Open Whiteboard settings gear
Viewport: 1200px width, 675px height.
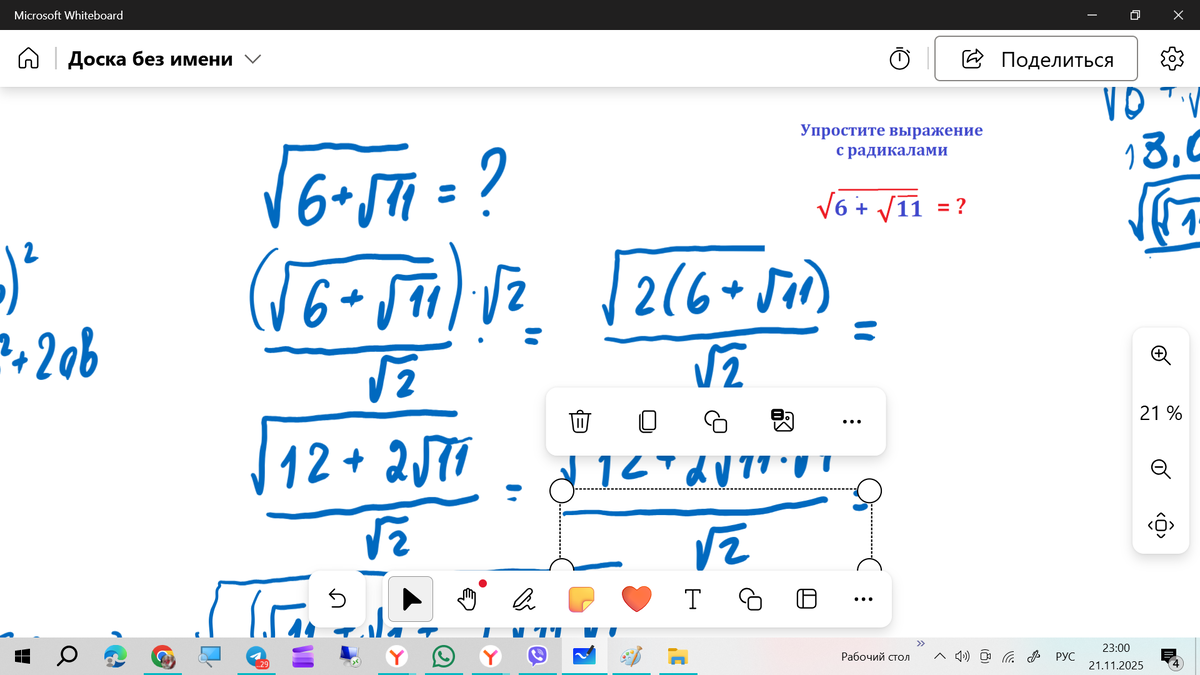tap(1171, 59)
